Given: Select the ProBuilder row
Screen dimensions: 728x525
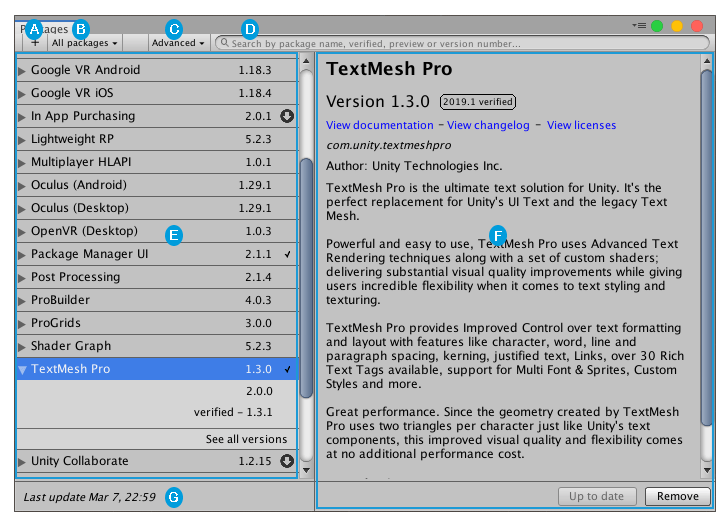Looking at the screenshot, I should click(157, 300).
